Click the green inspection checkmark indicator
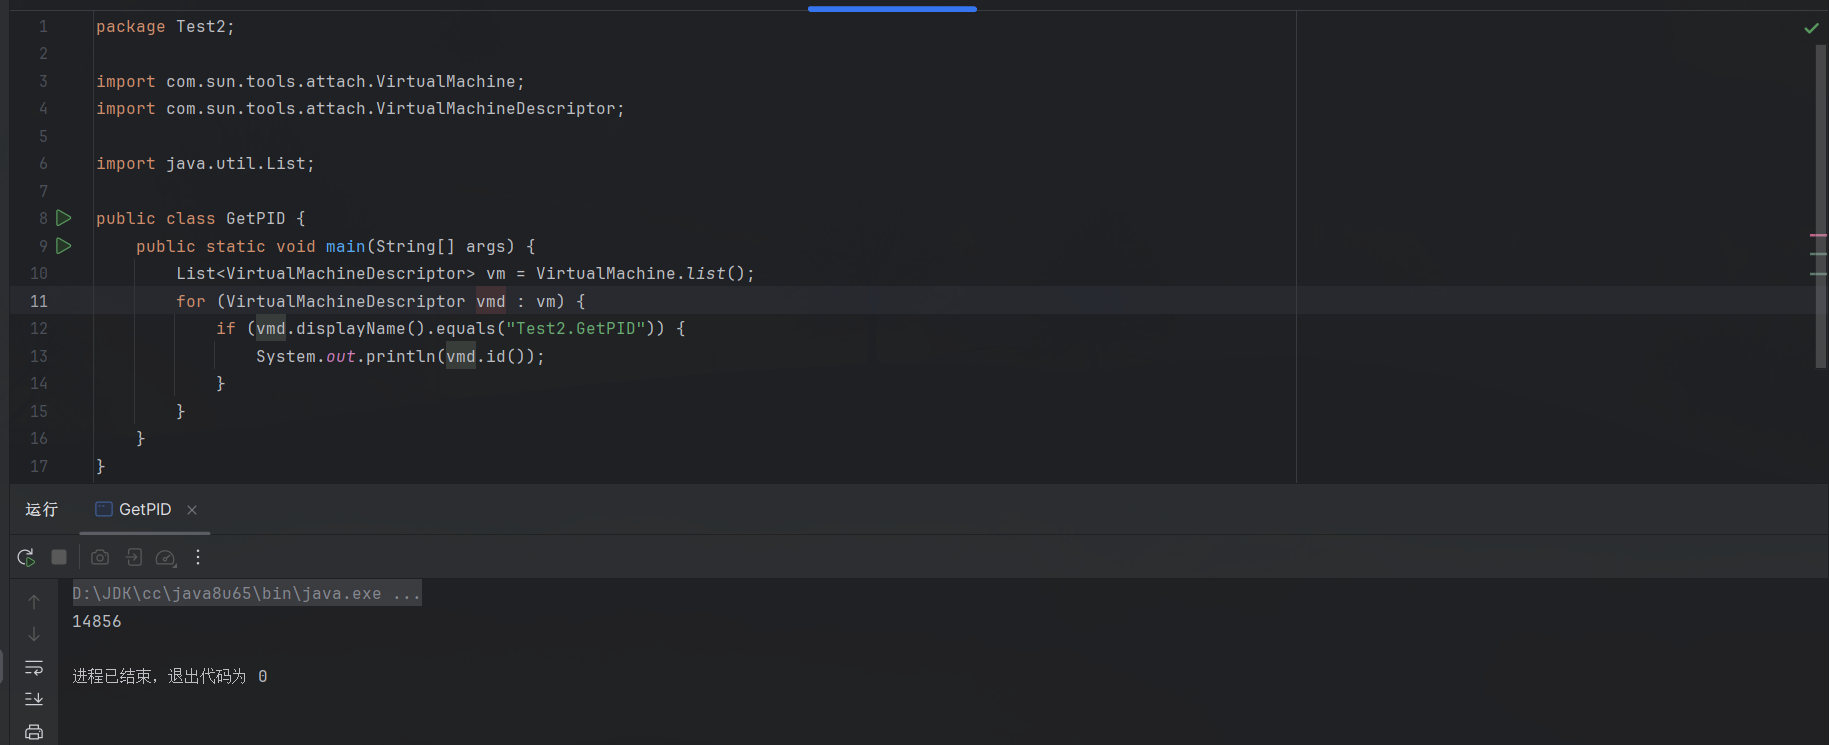Screen dimensions: 1829x745 pyautogui.click(x=1811, y=28)
